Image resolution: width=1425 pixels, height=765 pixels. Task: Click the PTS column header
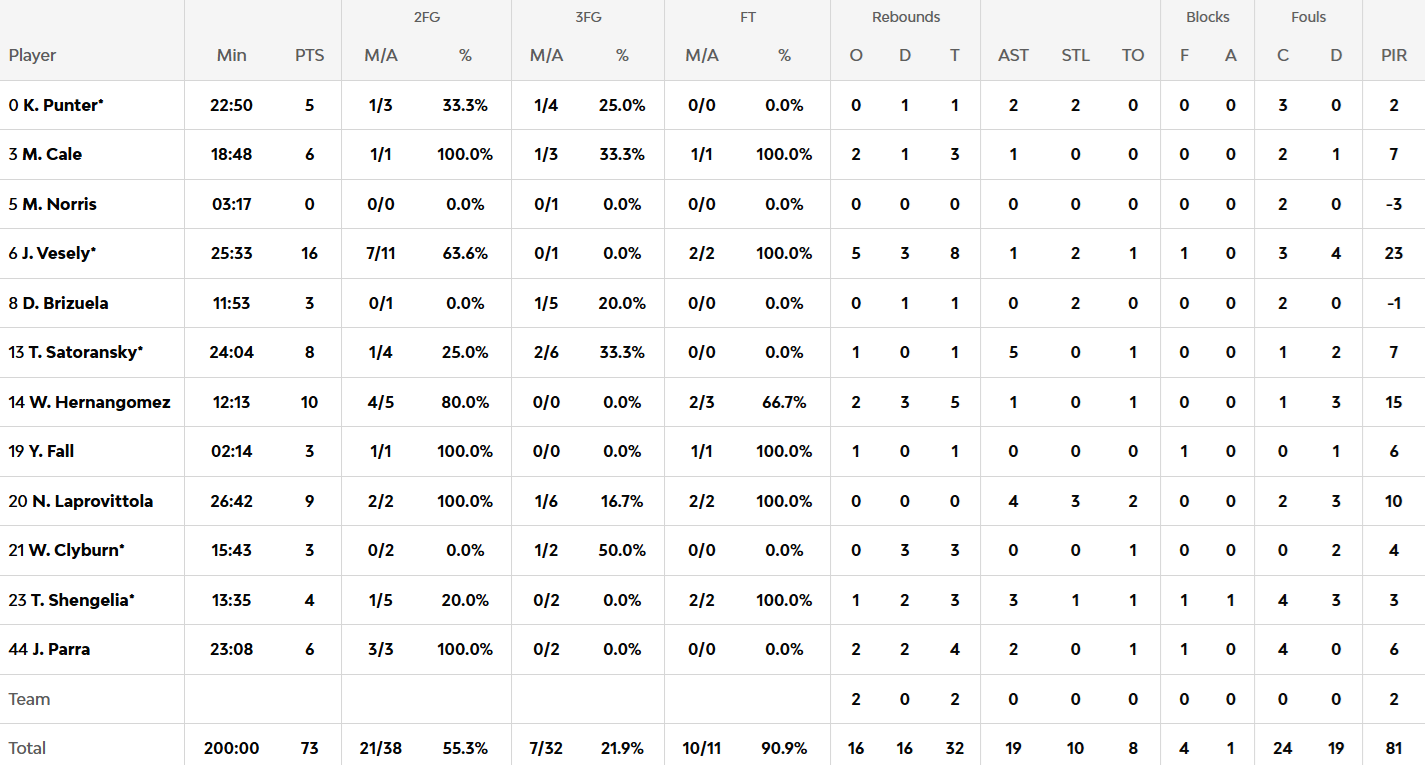310,55
